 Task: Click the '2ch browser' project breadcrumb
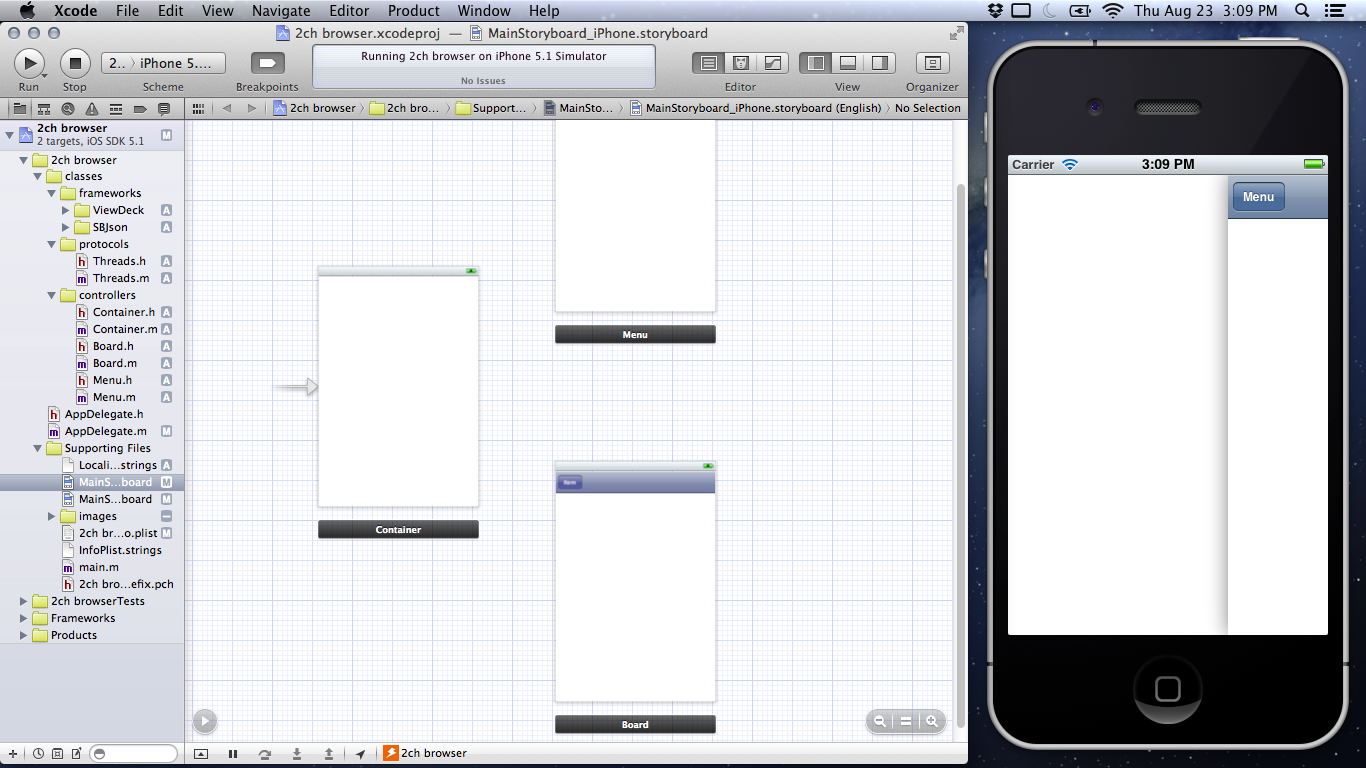[x=314, y=108]
